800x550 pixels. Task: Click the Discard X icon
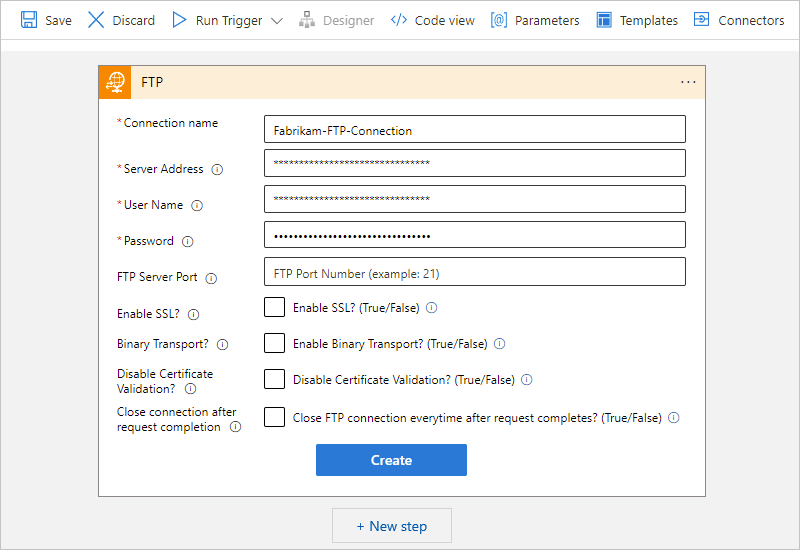tap(96, 20)
